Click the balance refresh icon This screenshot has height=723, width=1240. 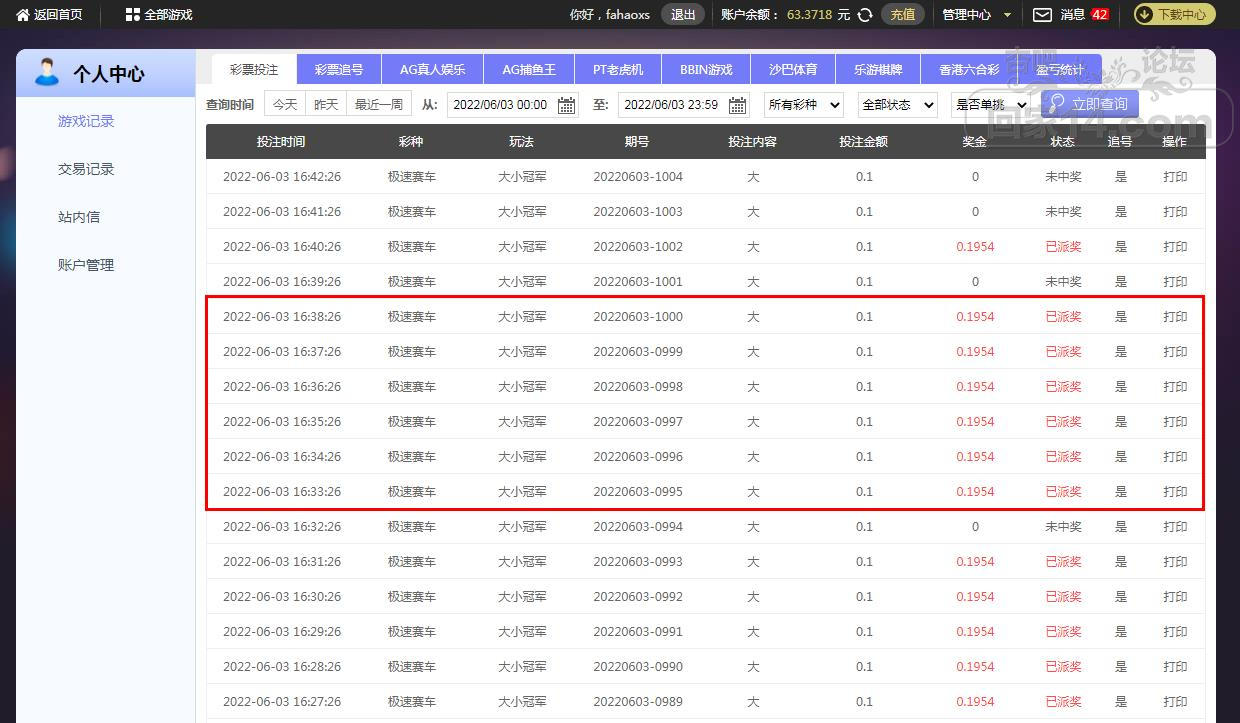click(x=866, y=15)
